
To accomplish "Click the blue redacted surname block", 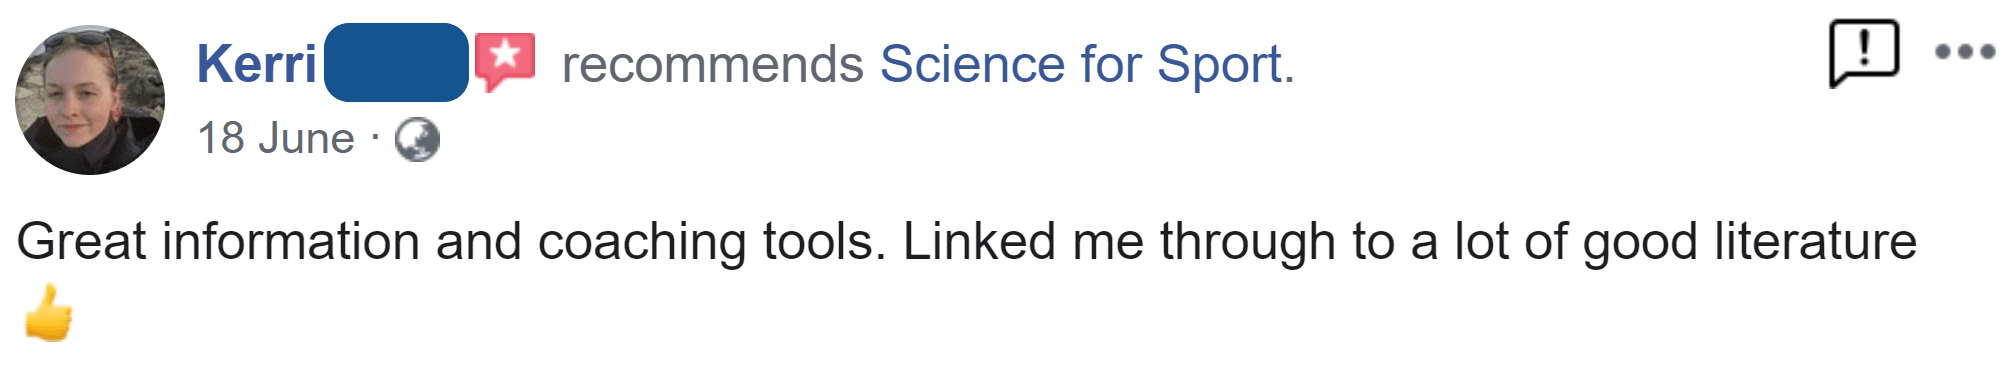I will coord(396,63).
